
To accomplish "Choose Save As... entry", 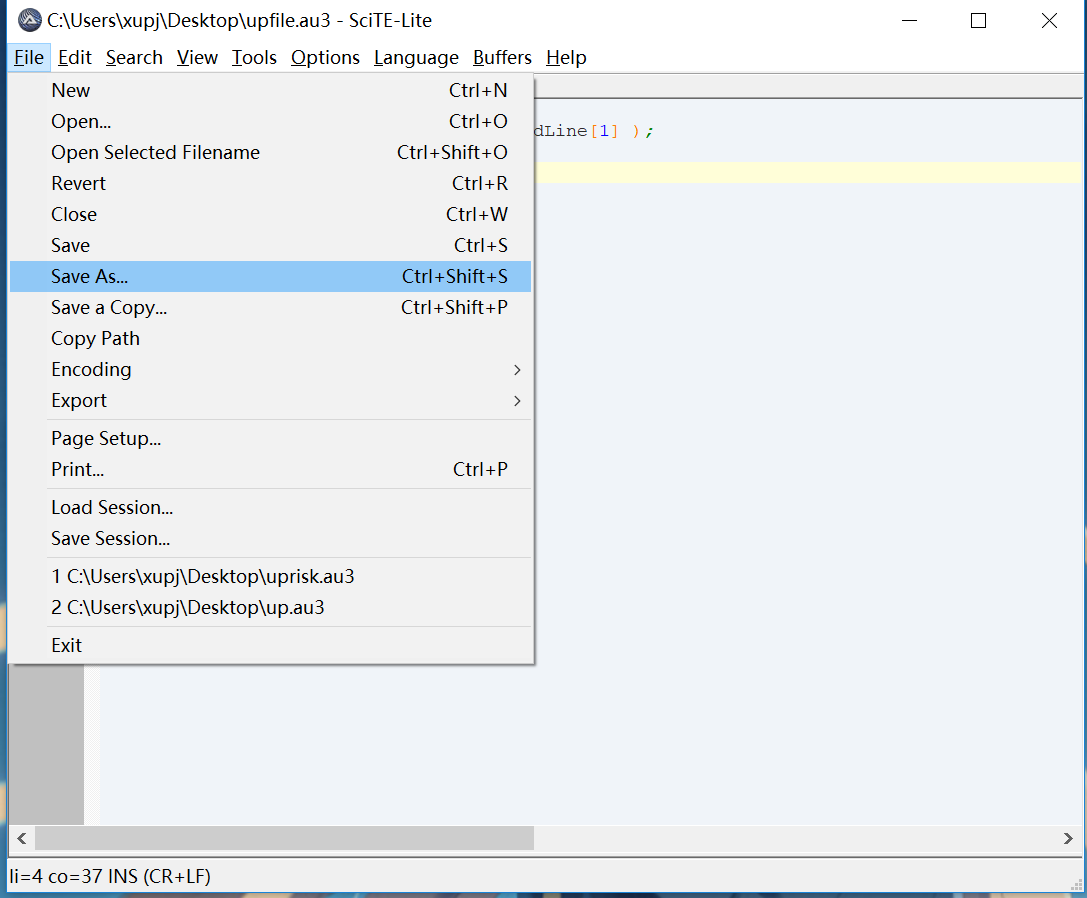I will [270, 277].
